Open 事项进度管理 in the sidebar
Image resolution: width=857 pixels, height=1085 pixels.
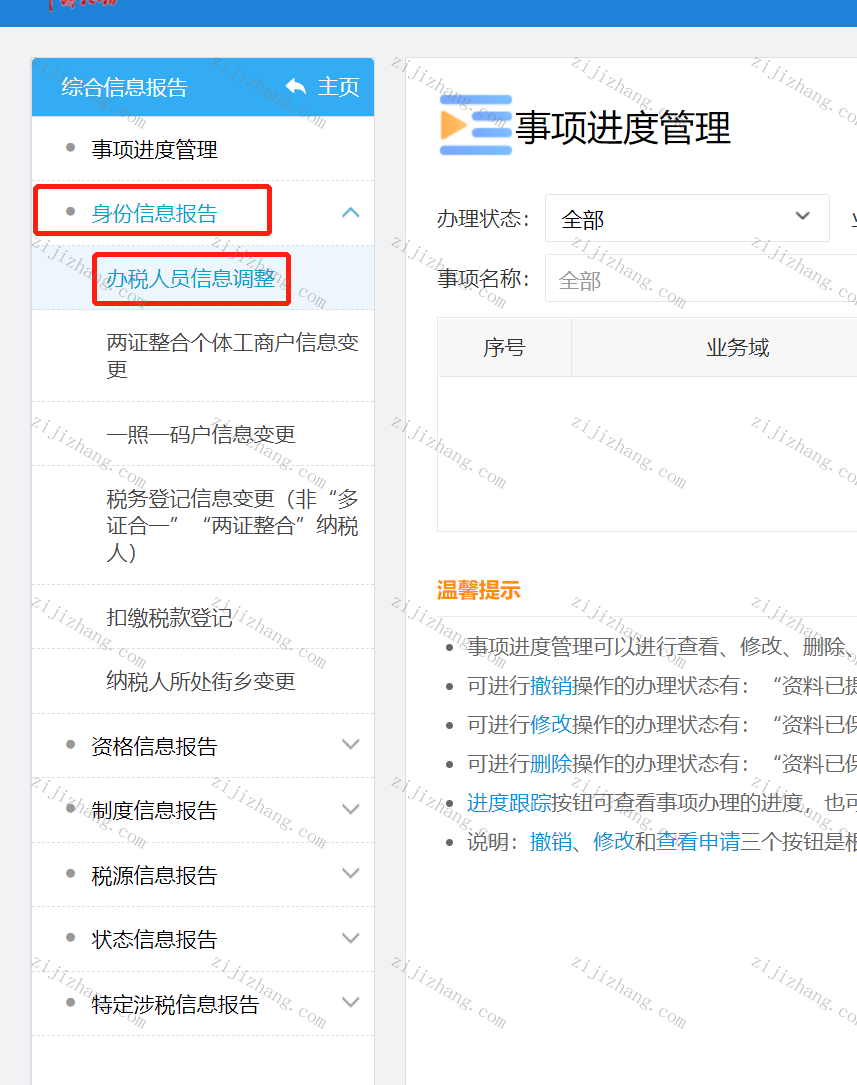(154, 149)
